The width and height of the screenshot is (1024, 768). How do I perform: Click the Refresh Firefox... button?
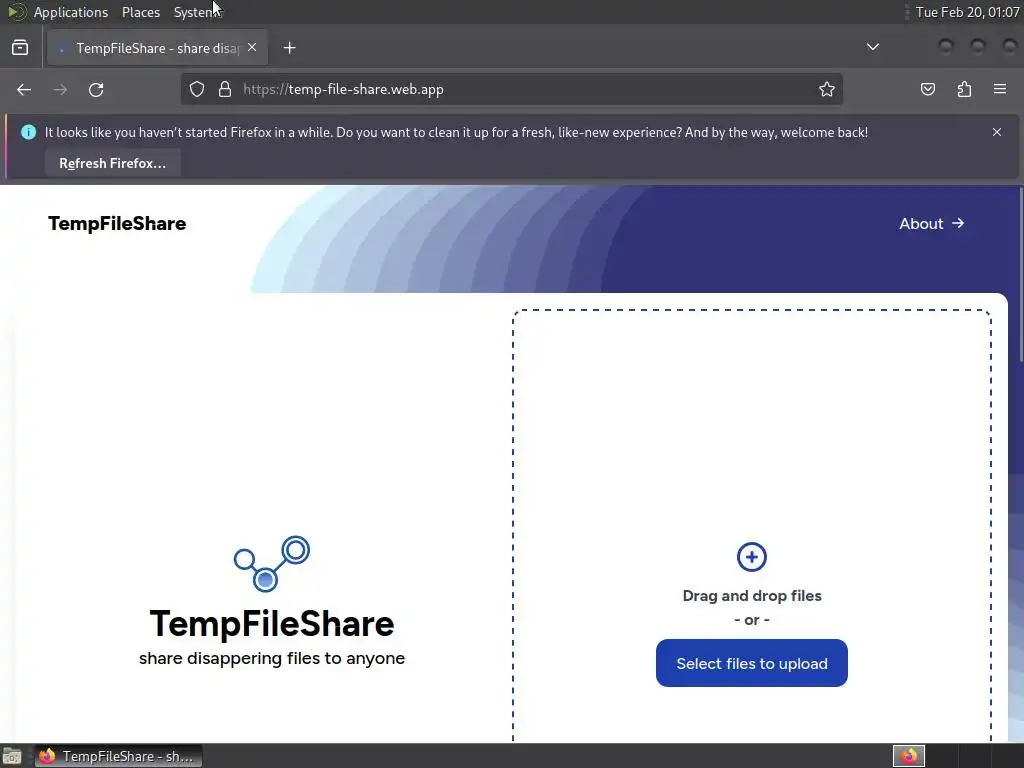pyautogui.click(x=113, y=163)
